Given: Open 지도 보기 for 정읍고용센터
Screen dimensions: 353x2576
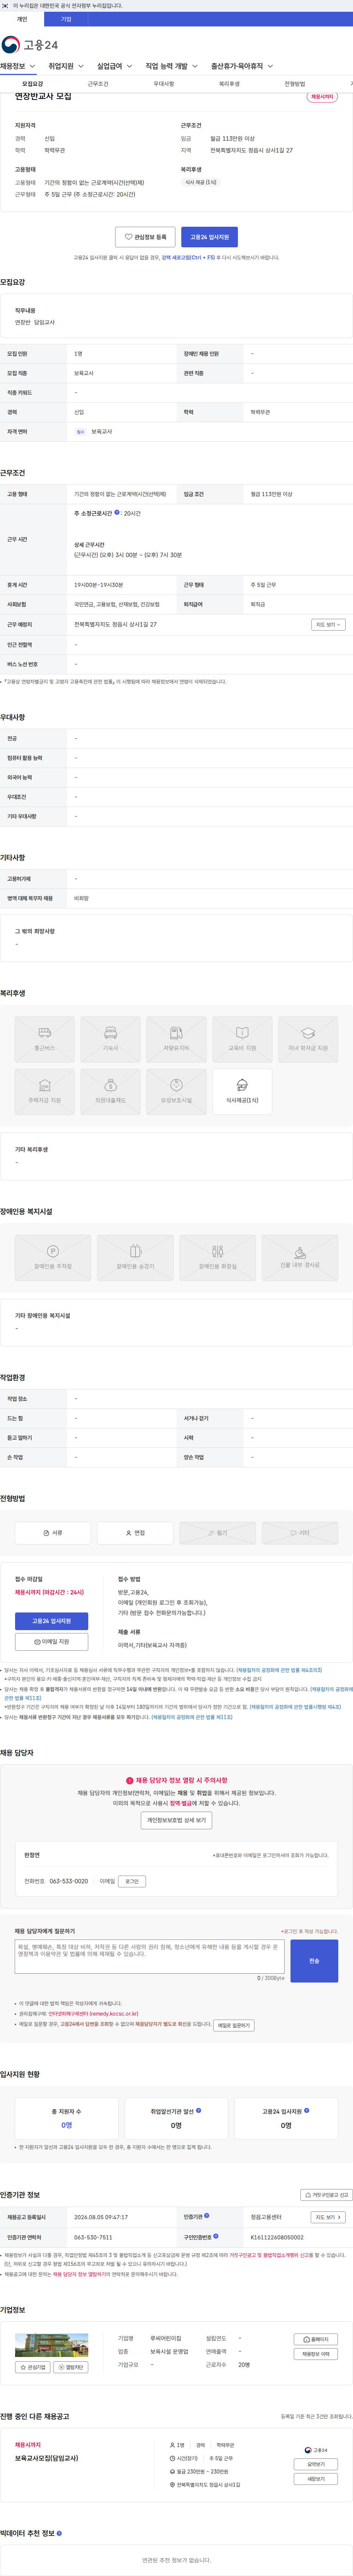Looking at the screenshot, I should 328,2217.
